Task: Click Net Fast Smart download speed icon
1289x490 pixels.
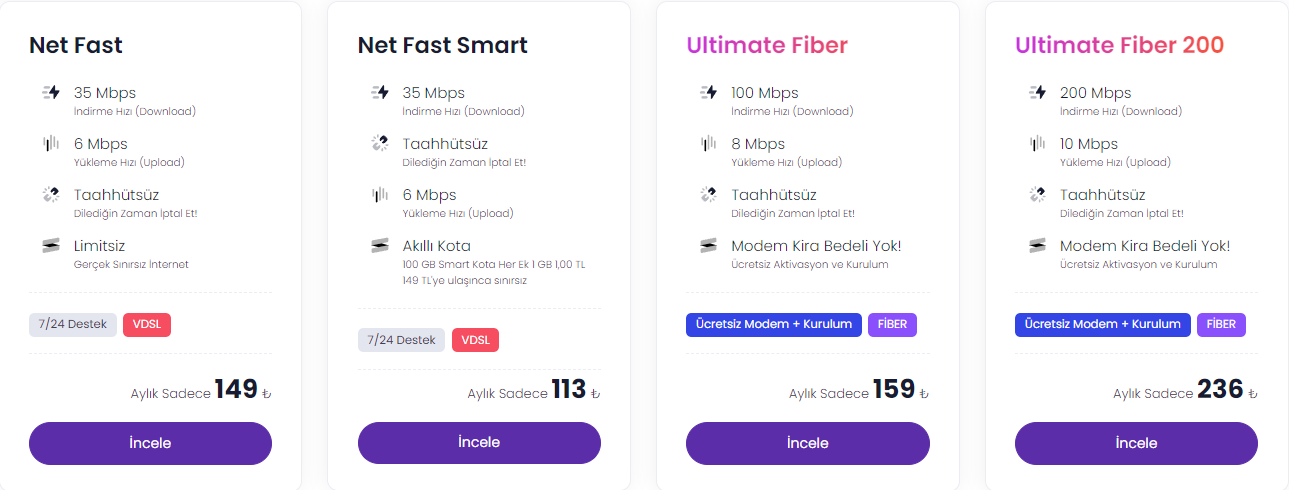Action: click(380, 93)
